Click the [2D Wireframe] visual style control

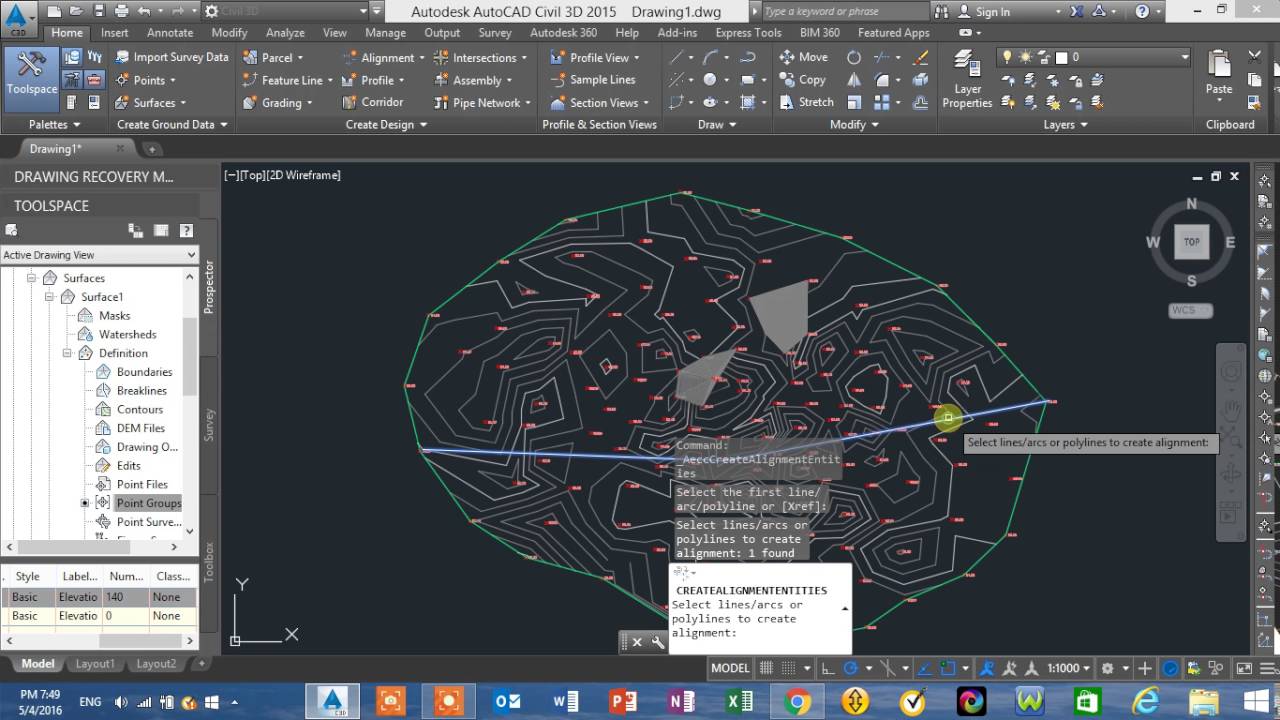point(304,175)
